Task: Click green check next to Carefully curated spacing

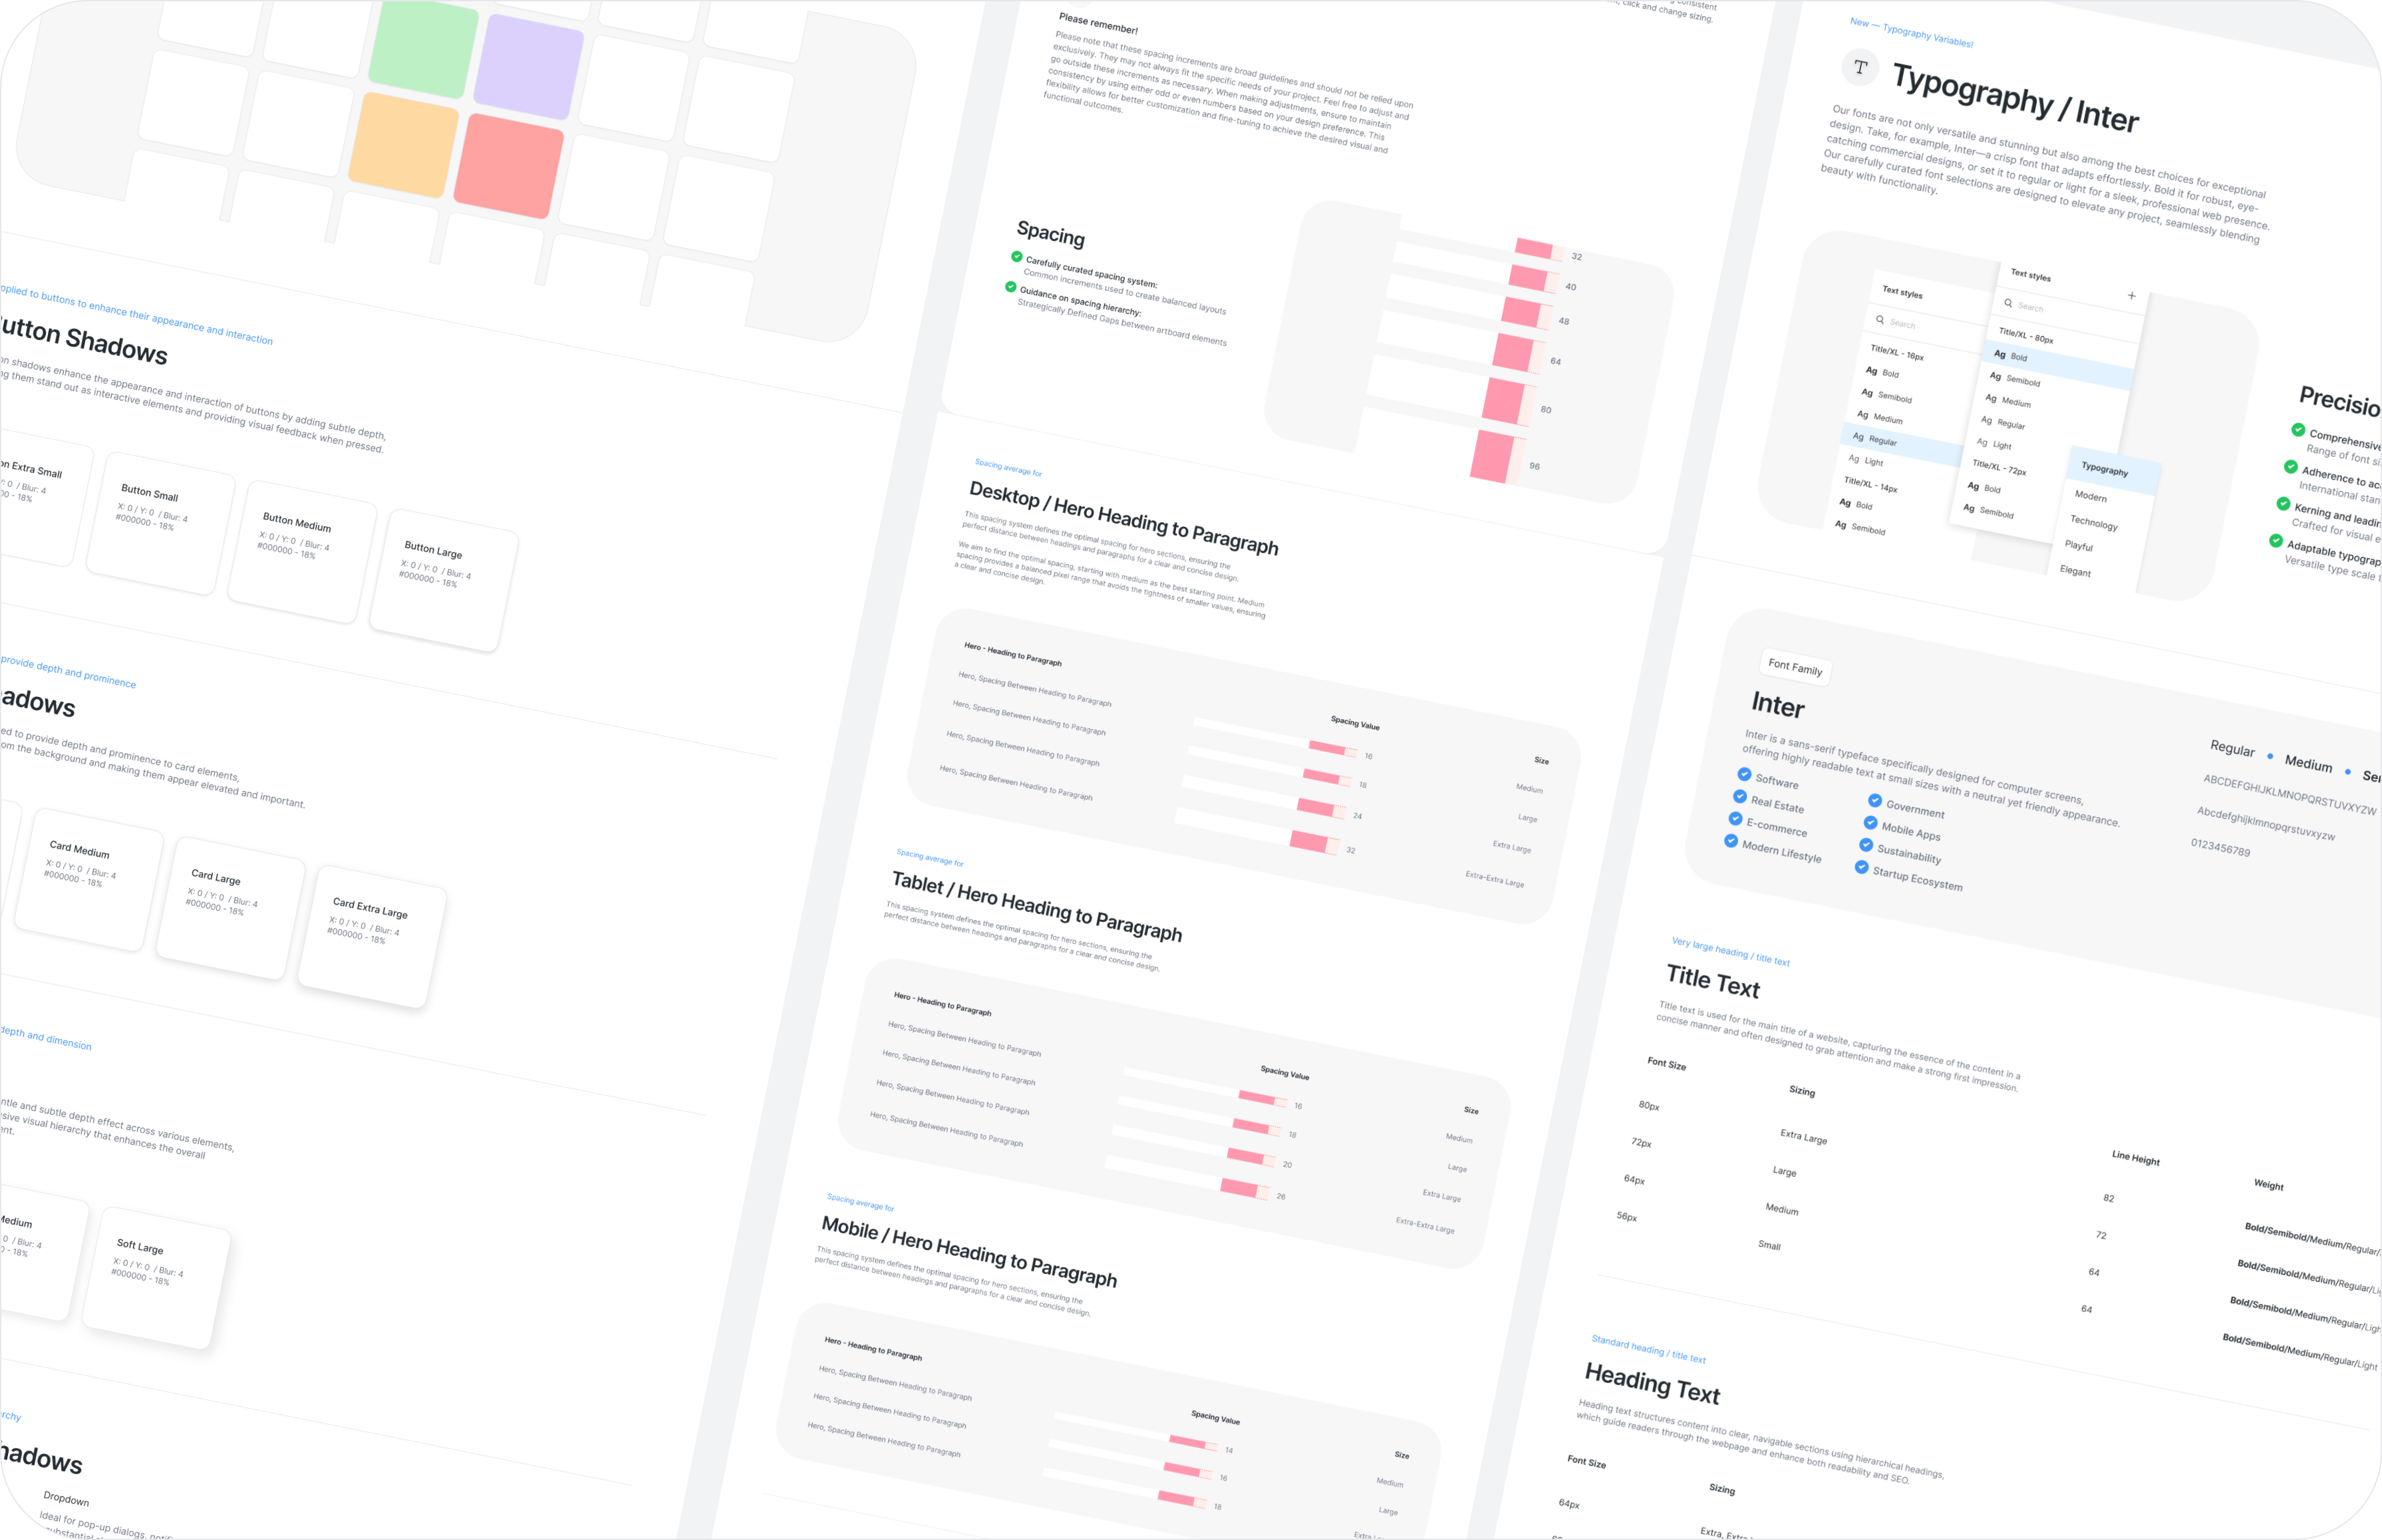Action: [x=1017, y=257]
